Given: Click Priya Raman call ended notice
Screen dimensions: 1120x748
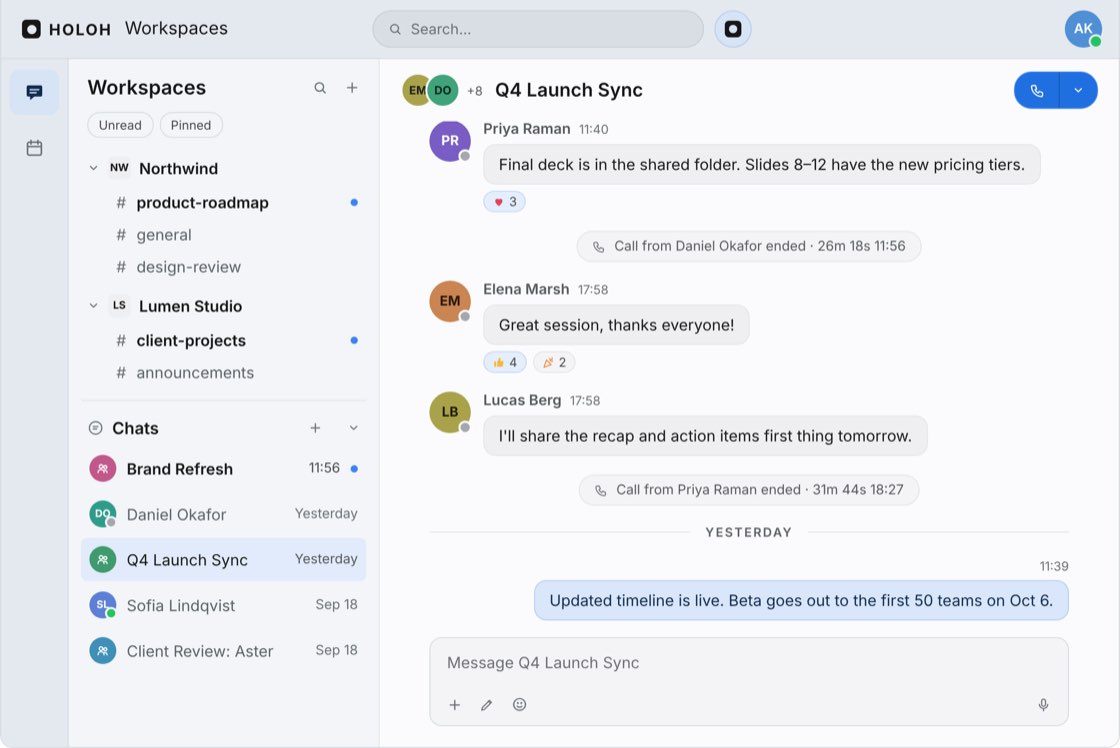Looking at the screenshot, I should click(749, 490).
